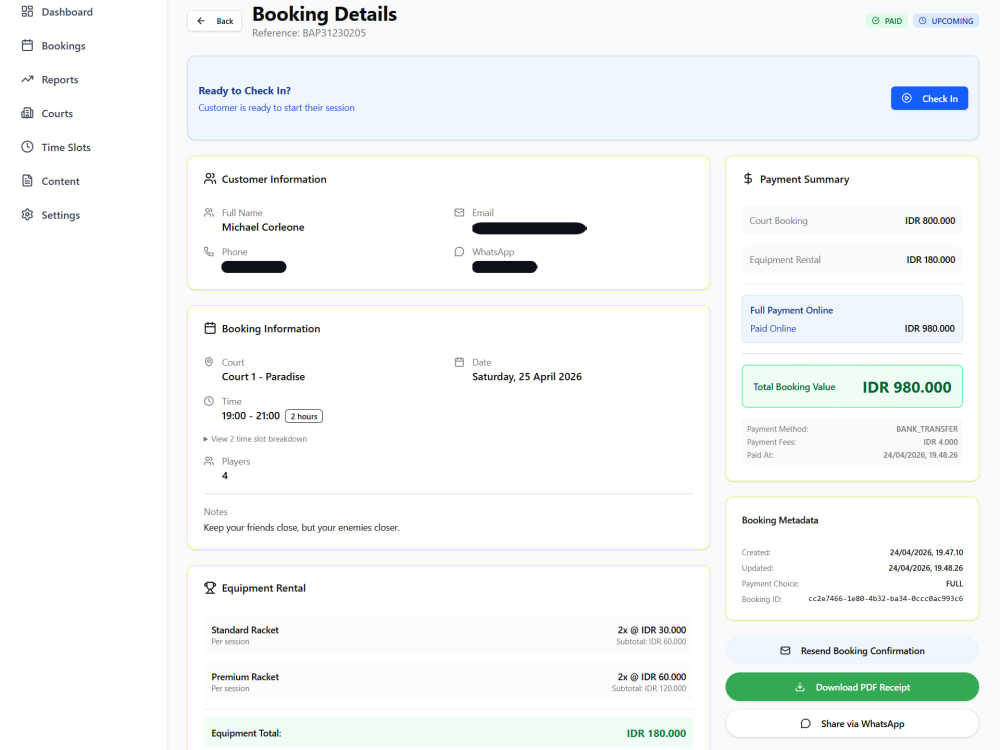This screenshot has width=1000, height=750.
Task: Click the Courts building icon
Action: coord(27,113)
